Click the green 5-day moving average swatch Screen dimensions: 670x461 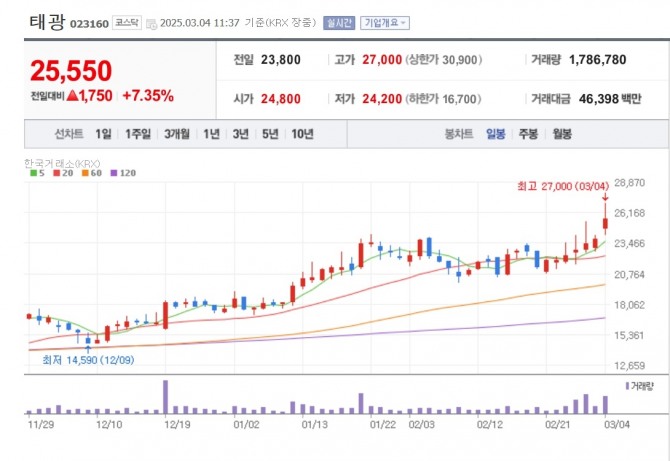(33, 173)
